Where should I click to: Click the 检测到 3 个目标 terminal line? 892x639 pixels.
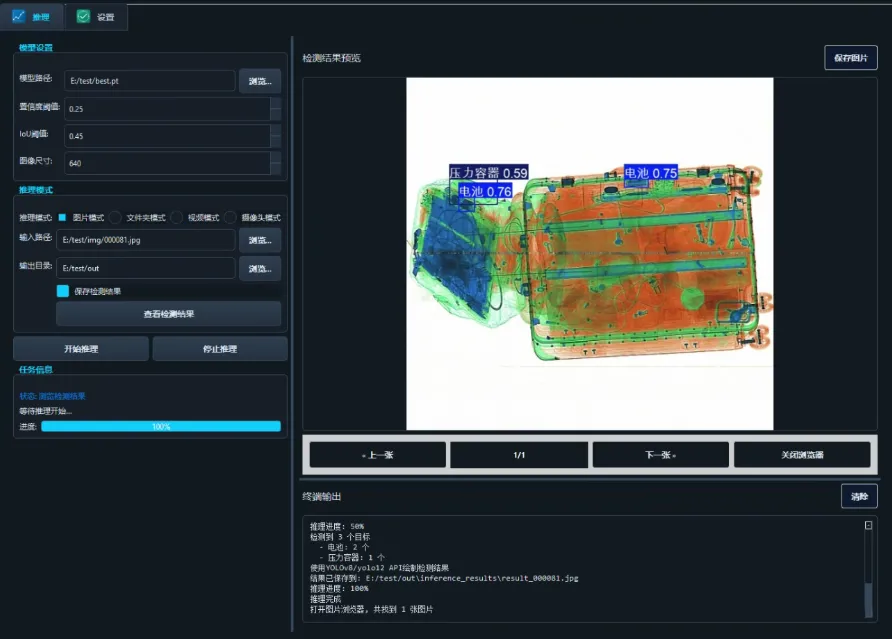pyautogui.click(x=340, y=537)
